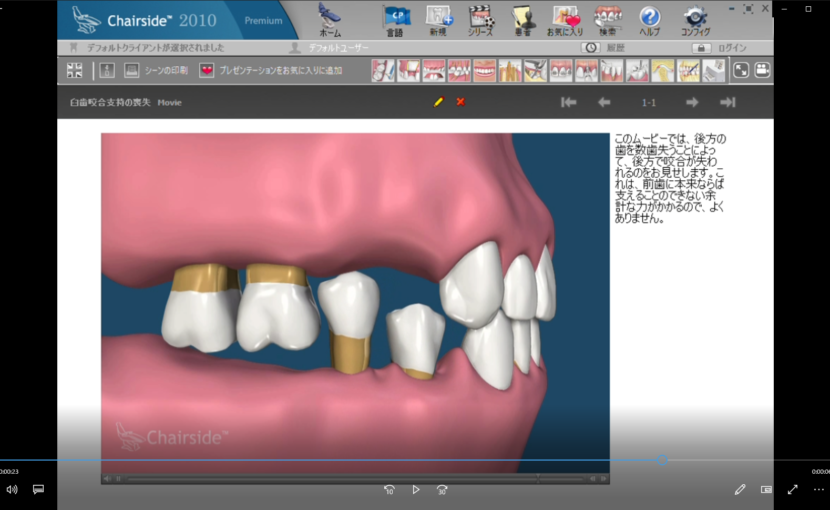Click the dental animation movie frame
This screenshot has width=830, height=510.
tap(355, 302)
